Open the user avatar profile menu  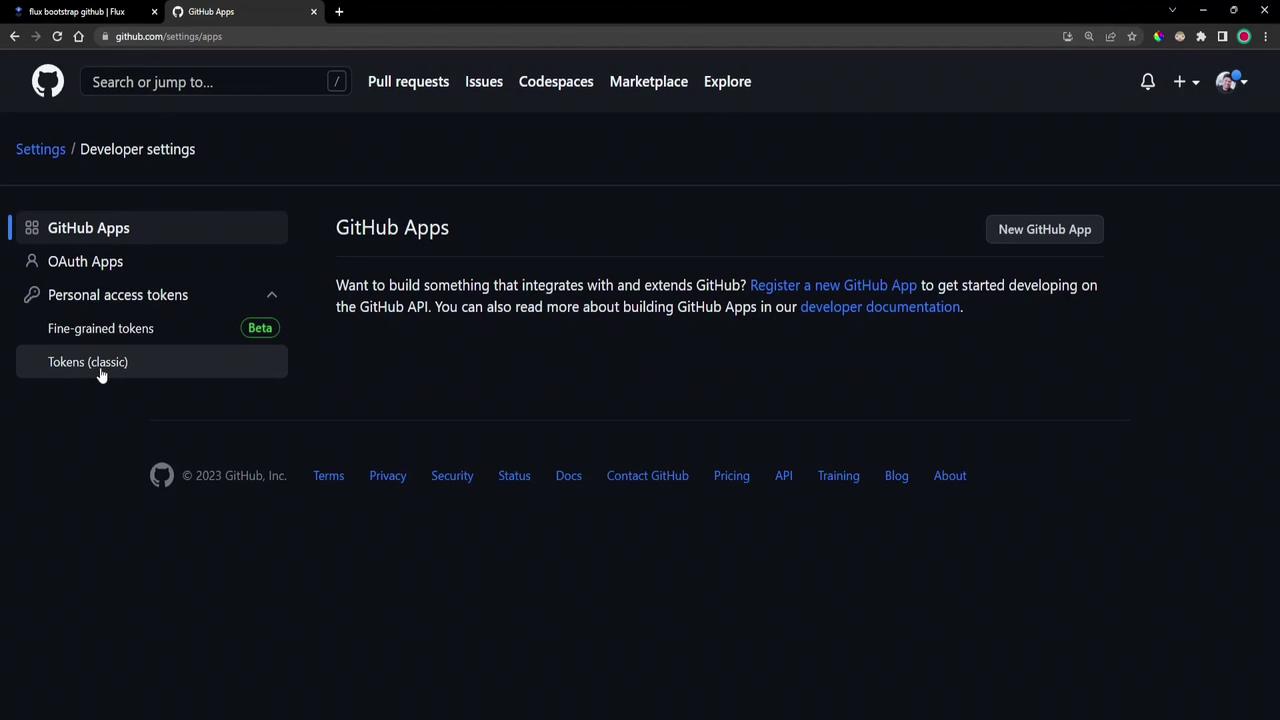1230,82
